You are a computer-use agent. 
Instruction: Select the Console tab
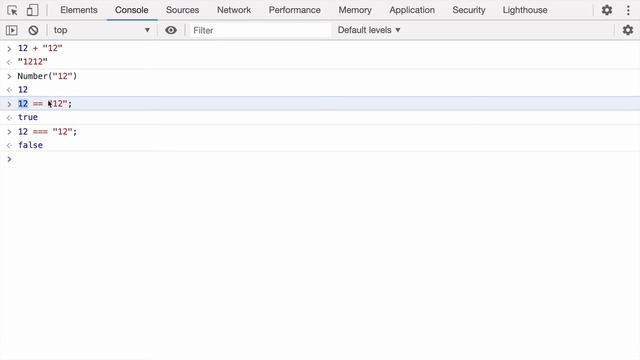(131, 10)
